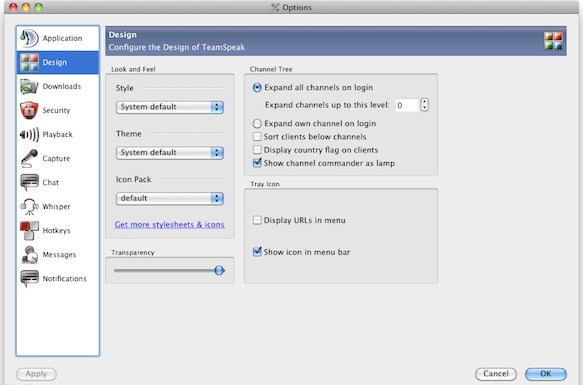Switch to the Hotkeys label in sidebar
The image size is (583, 385).
[x=57, y=231]
